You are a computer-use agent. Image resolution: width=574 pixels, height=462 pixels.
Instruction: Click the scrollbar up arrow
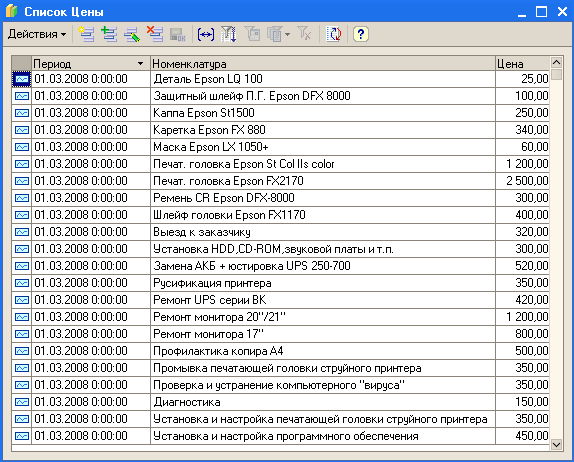coord(556,63)
